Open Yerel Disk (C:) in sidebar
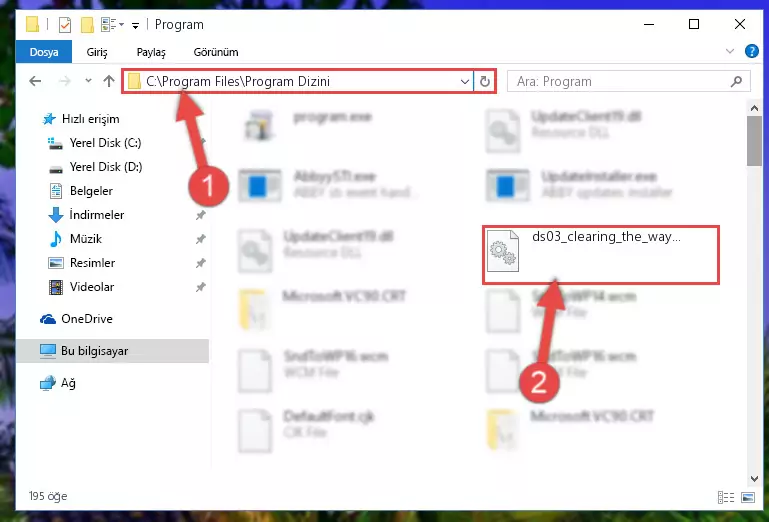 click(x=105, y=143)
